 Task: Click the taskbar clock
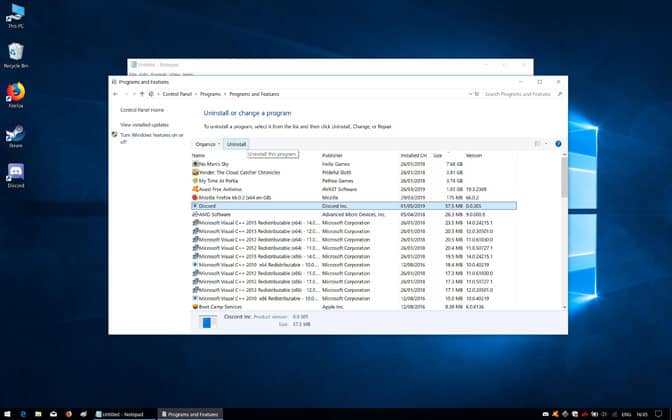tap(642, 414)
